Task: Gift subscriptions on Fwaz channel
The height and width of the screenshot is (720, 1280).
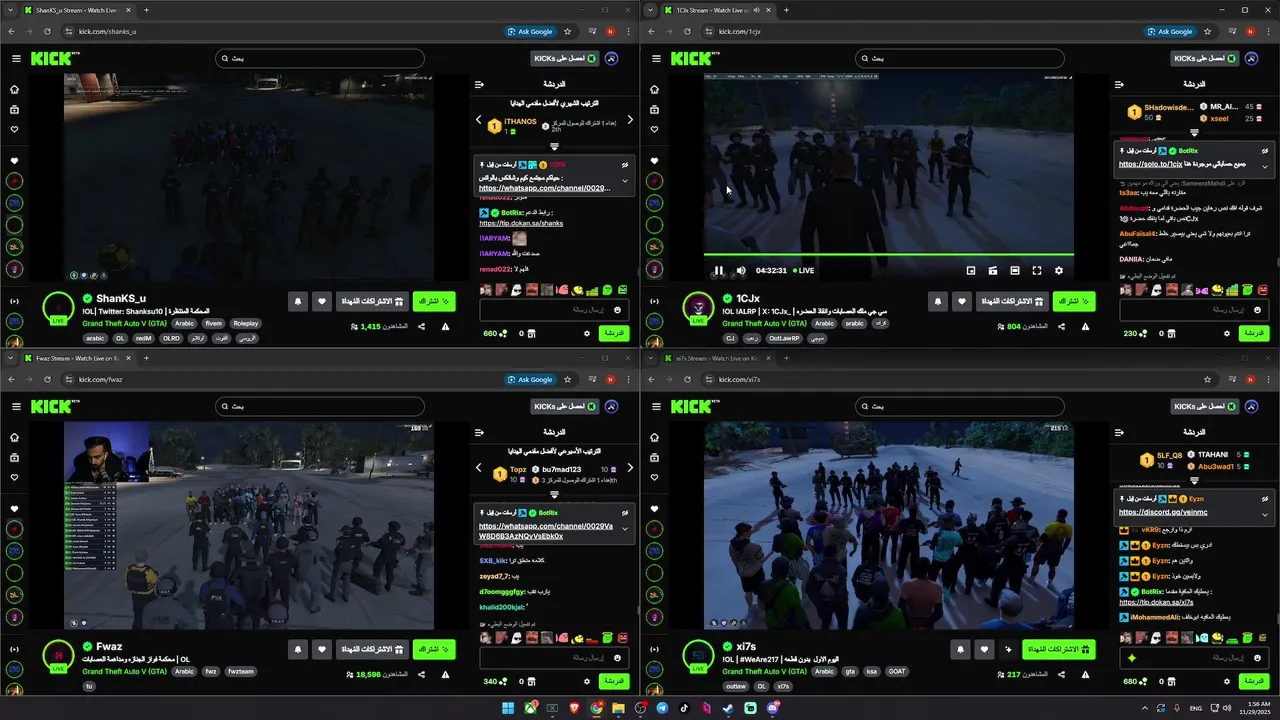Action: pyautogui.click(x=372, y=649)
